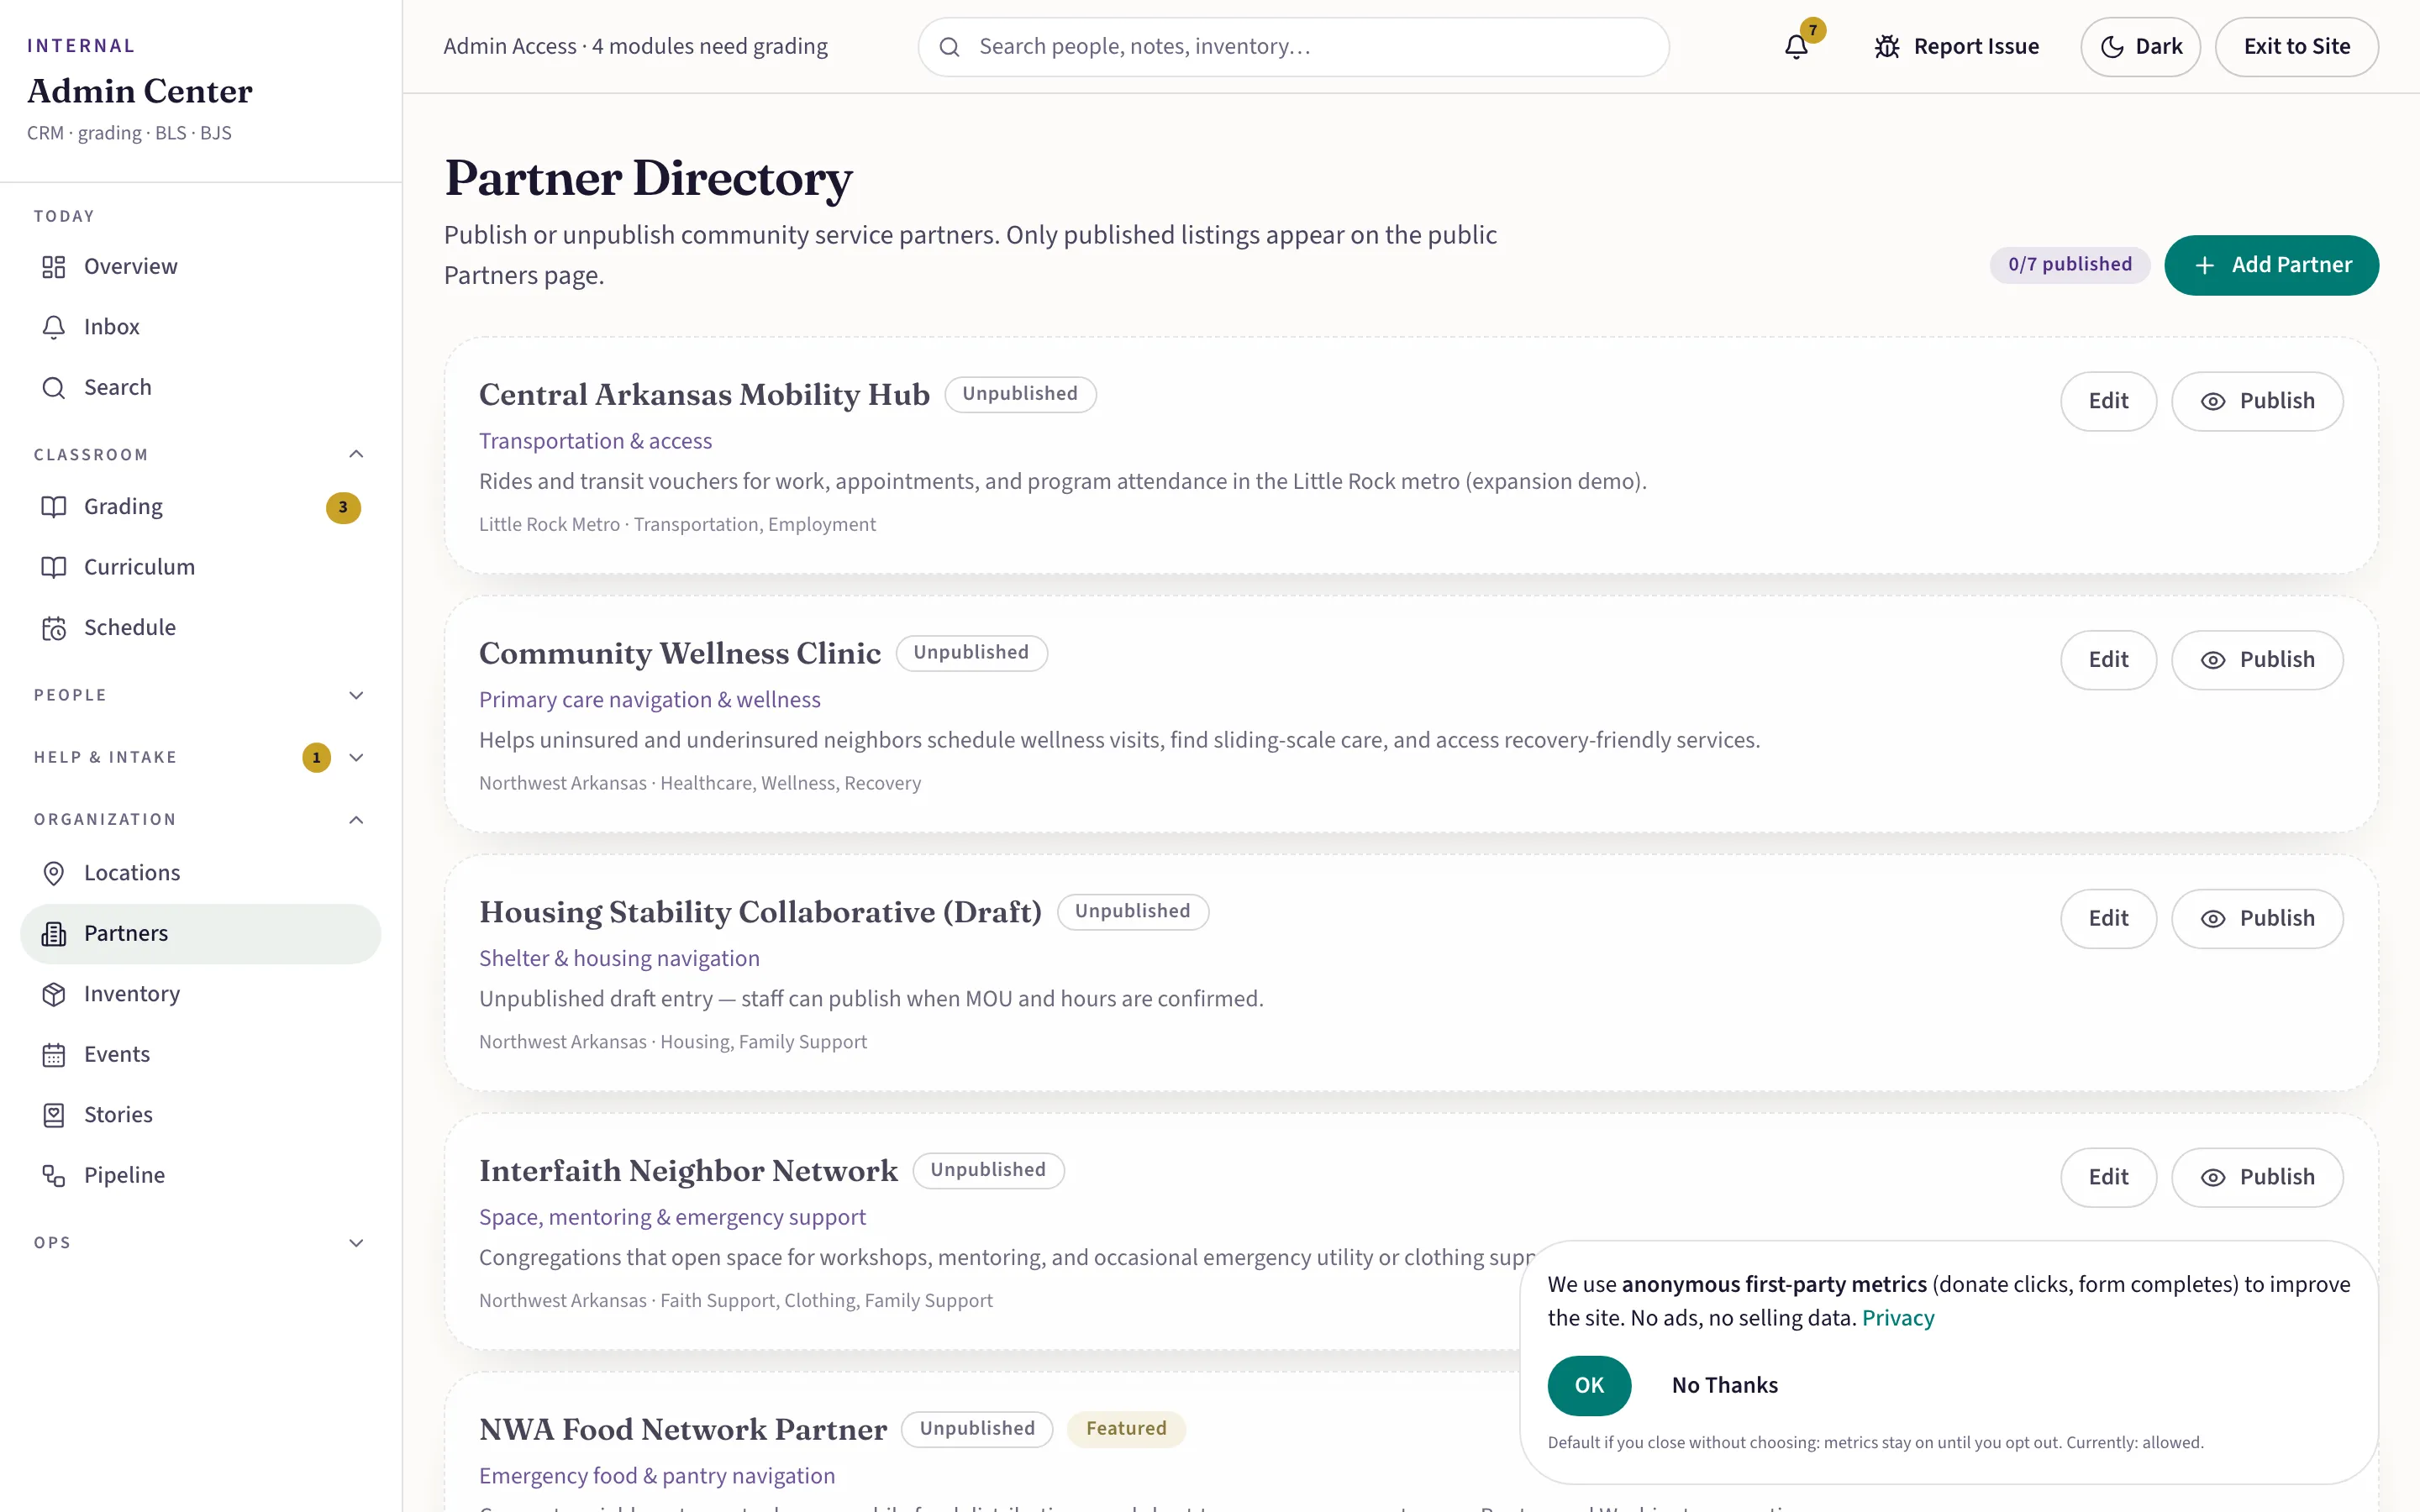This screenshot has height=1512, width=2420.
Task: Expand the People section
Action: (x=356, y=695)
